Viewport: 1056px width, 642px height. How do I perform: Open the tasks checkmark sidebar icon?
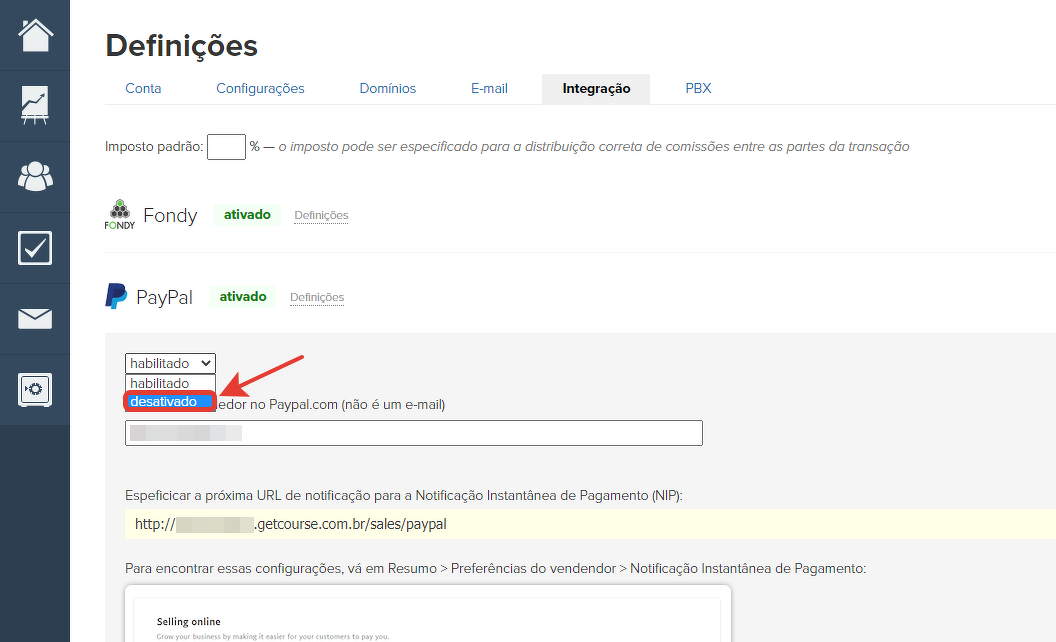point(35,248)
